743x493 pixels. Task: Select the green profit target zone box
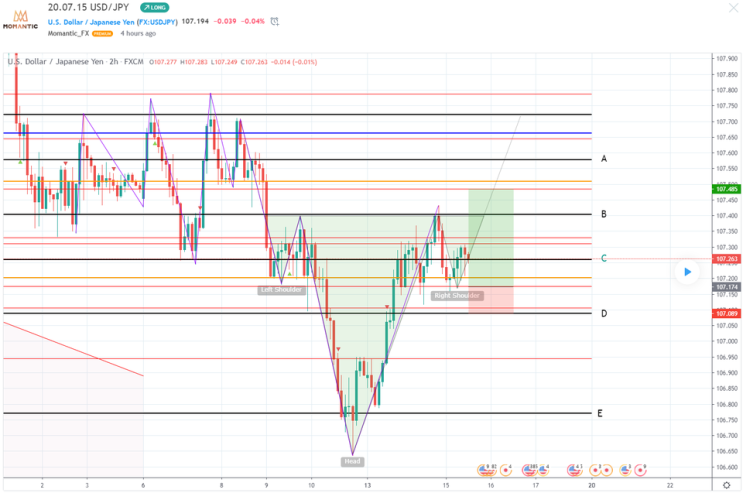point(491,238)
